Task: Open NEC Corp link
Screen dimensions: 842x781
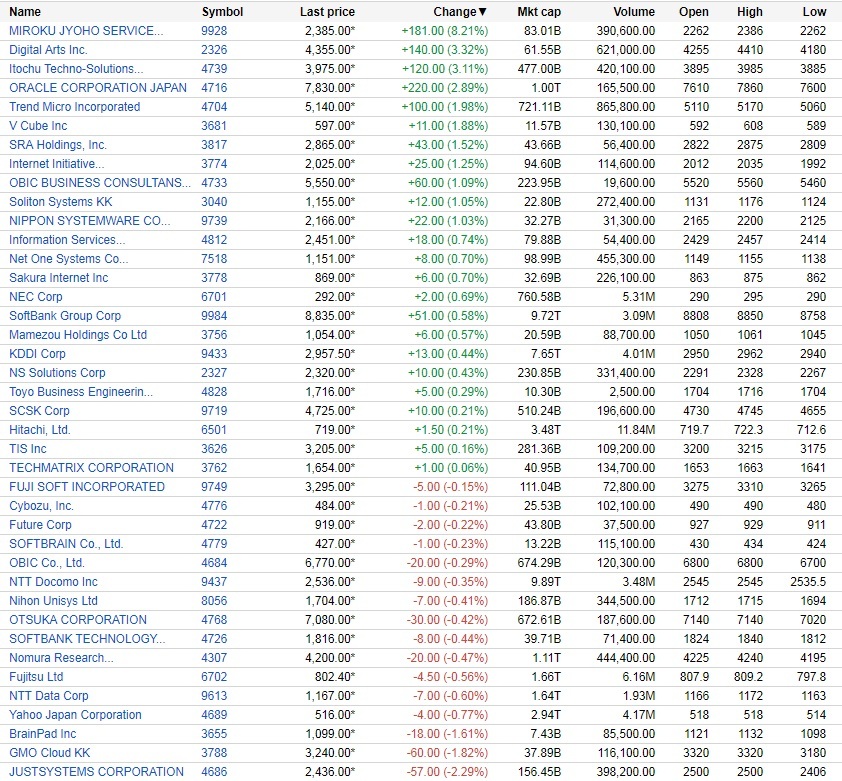Action: pos(35,297)
